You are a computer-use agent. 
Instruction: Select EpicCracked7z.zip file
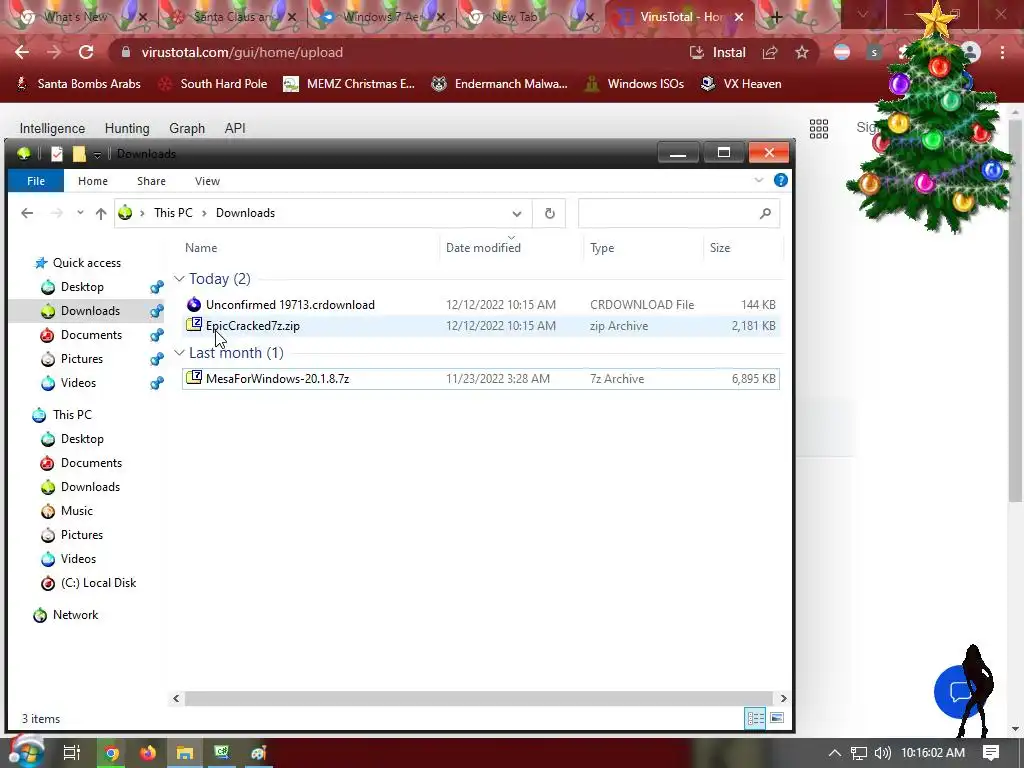tap(481, 326)
